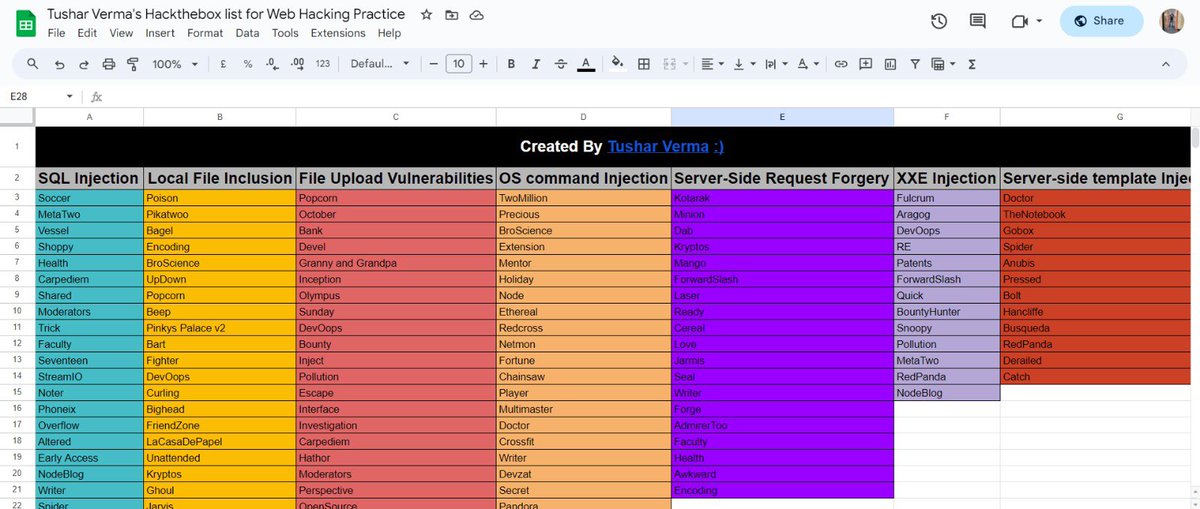Open the font family dropdown
The image size is (1200, 509).
coord(380,64)
